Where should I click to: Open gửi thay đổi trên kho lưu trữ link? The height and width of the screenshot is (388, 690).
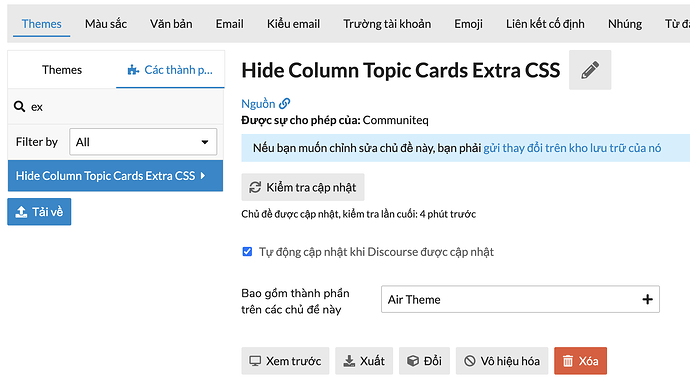572,148
